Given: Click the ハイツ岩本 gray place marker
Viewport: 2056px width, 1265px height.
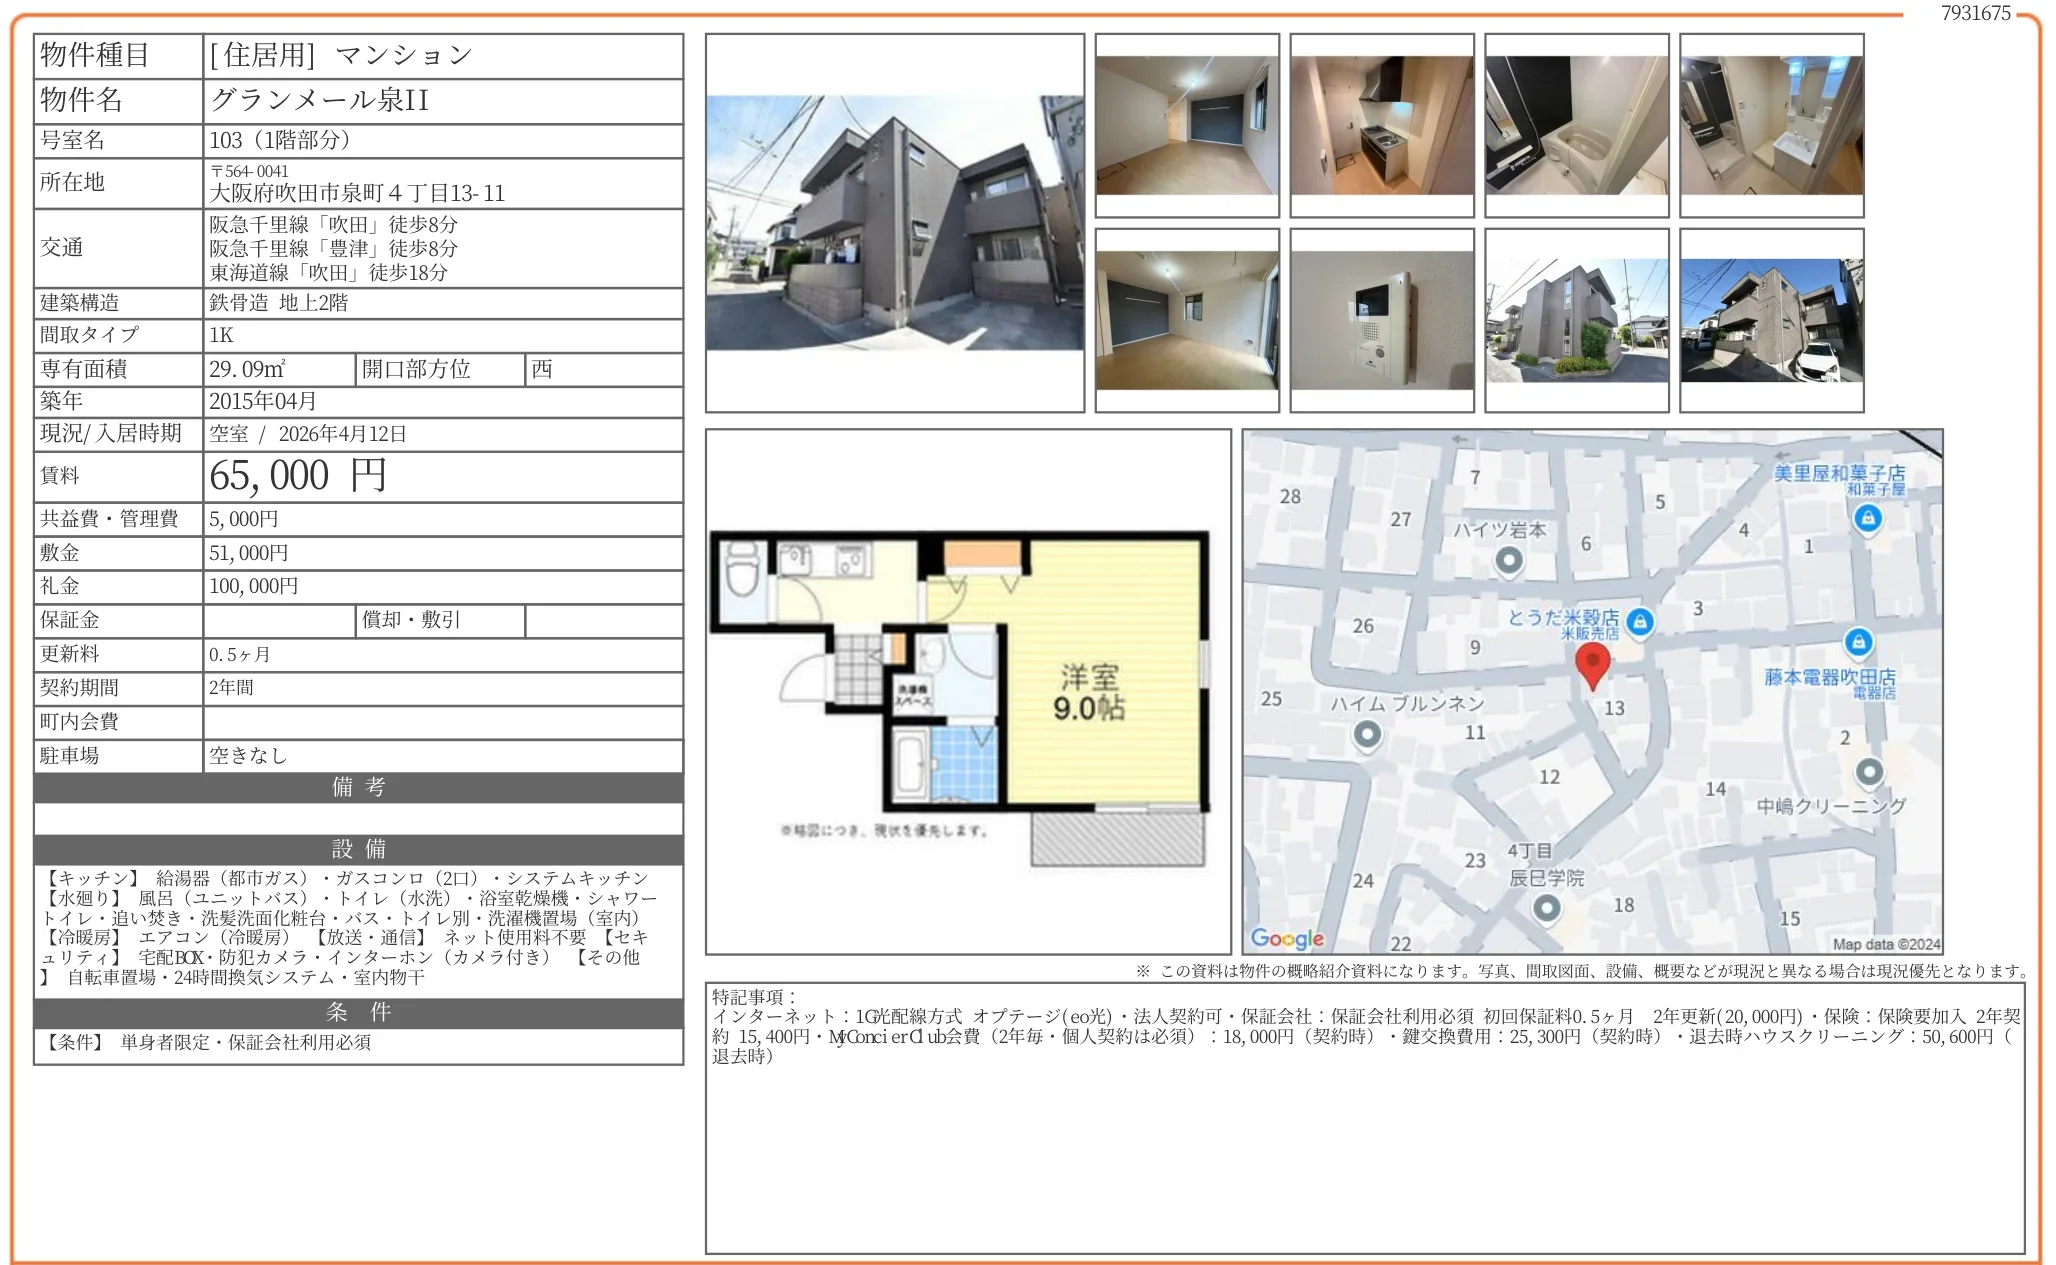Looking at the screenshot, I should pos(1509,561).
